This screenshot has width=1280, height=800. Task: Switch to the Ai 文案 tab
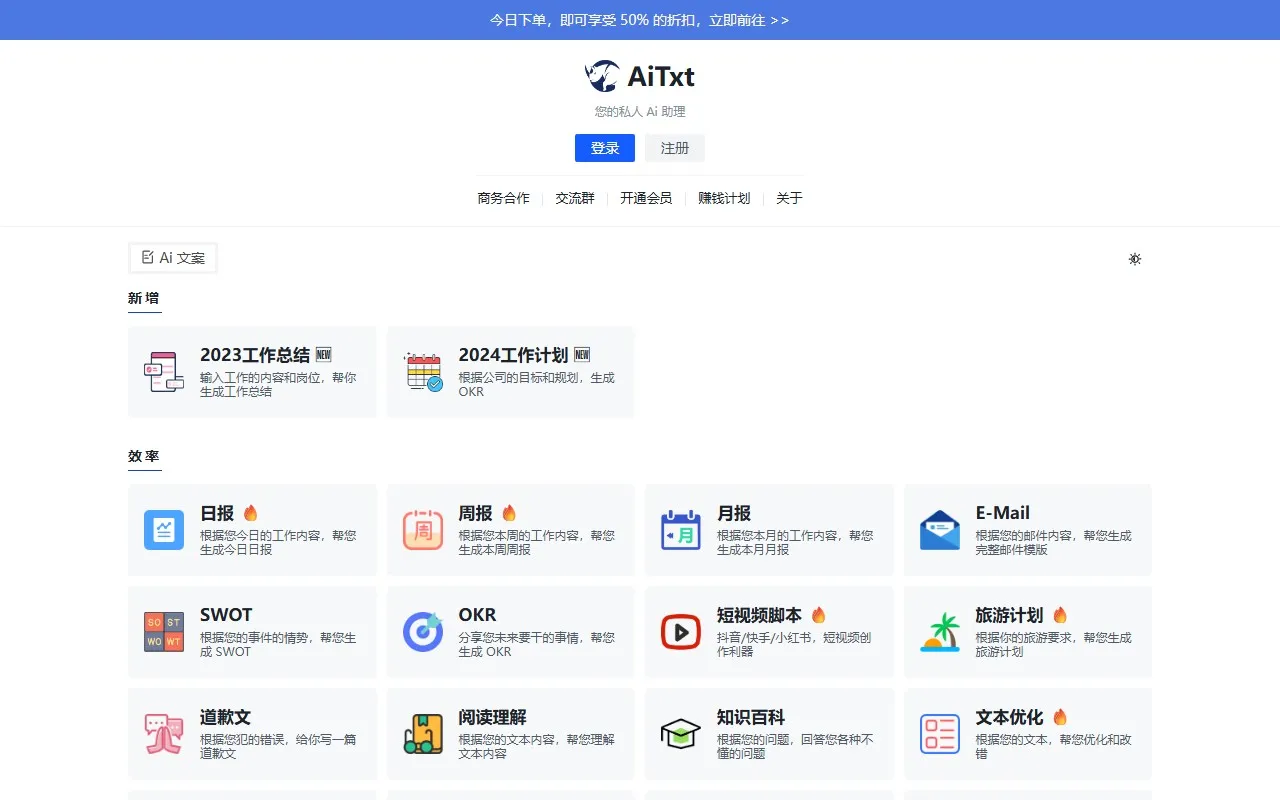172,257
